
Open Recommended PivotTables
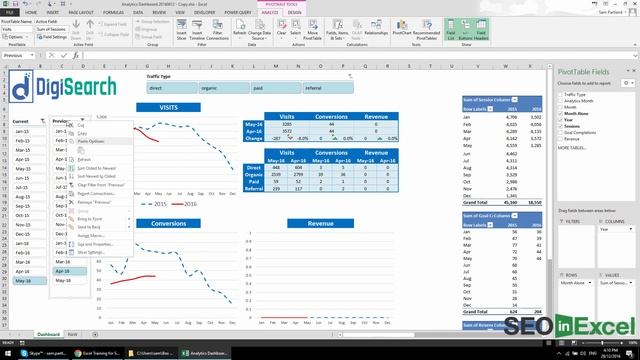click(427, 29)
